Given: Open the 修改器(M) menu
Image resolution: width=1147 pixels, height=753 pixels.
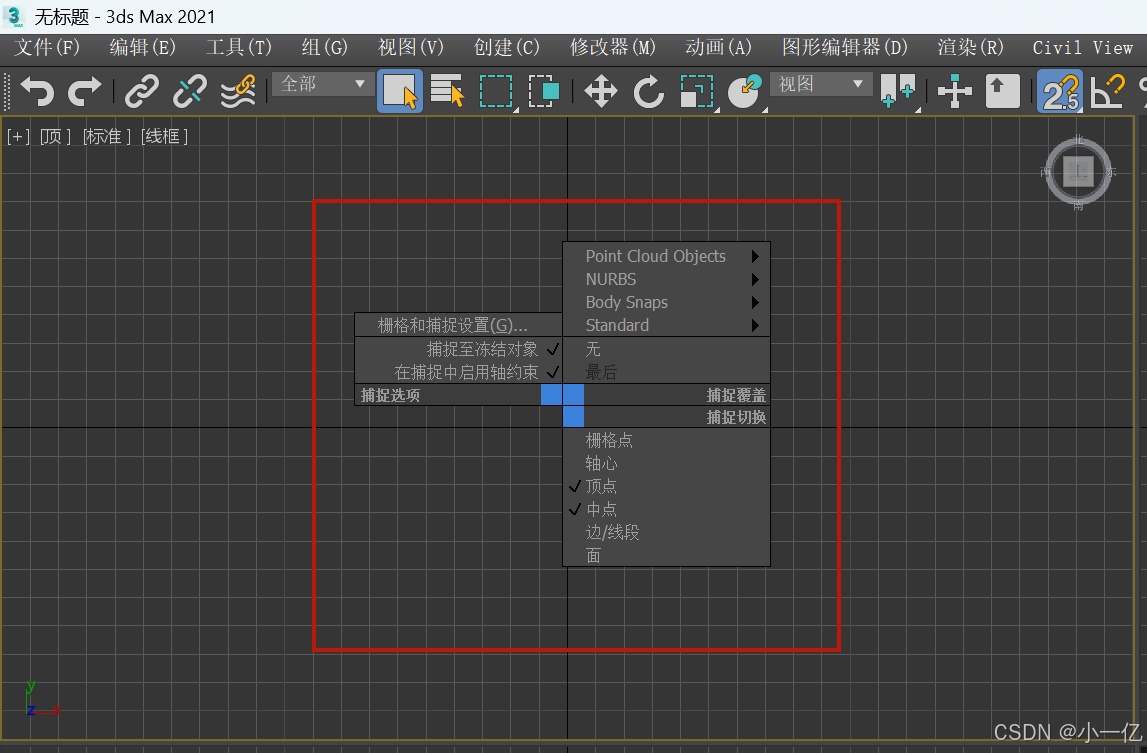Looking at the screenshot, I should [612, 48].
